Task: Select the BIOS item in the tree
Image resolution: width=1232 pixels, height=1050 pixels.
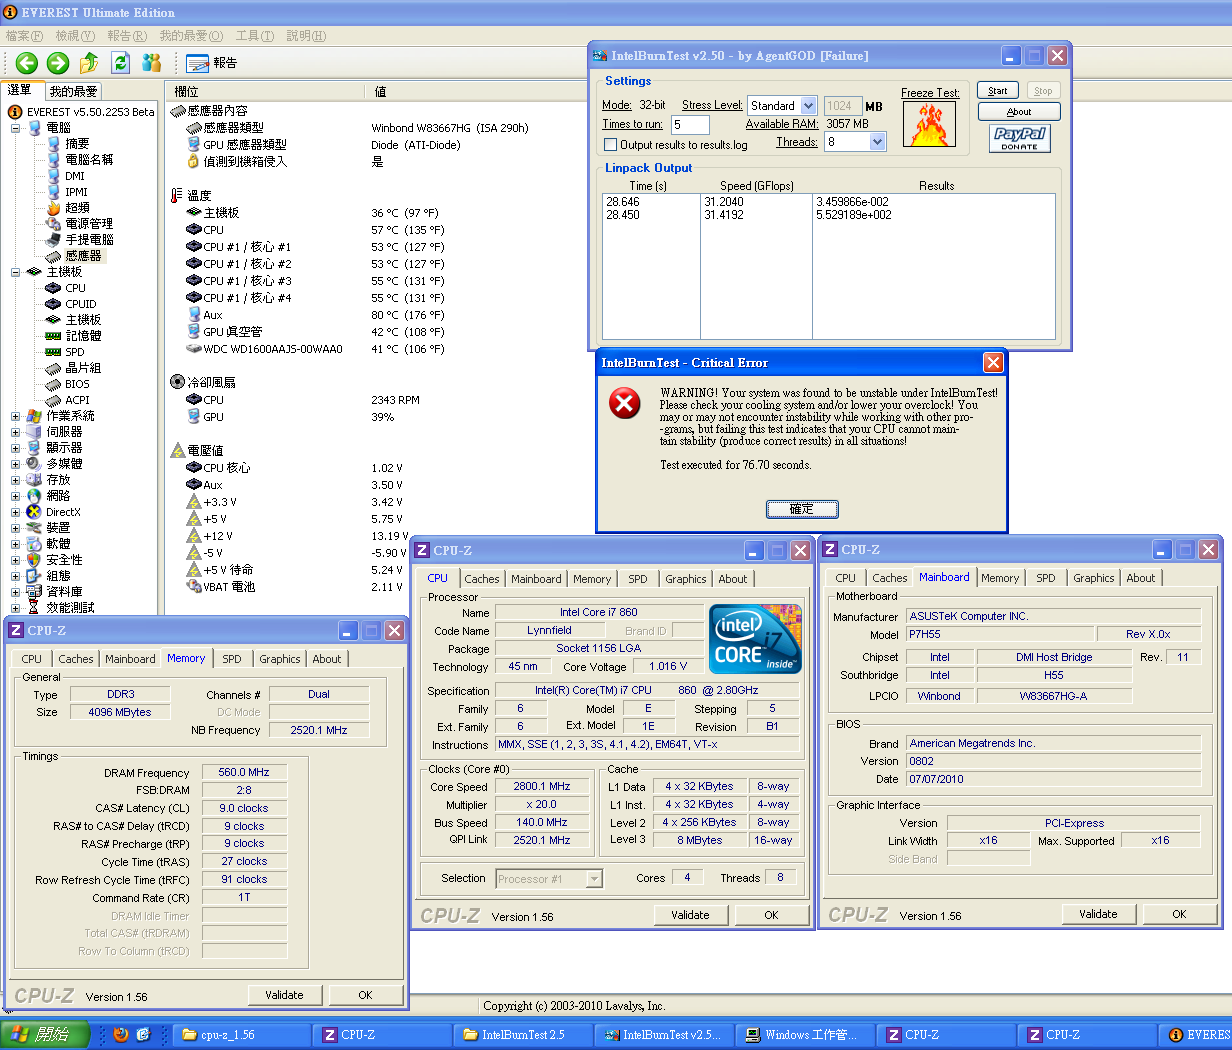Action: 77,384
